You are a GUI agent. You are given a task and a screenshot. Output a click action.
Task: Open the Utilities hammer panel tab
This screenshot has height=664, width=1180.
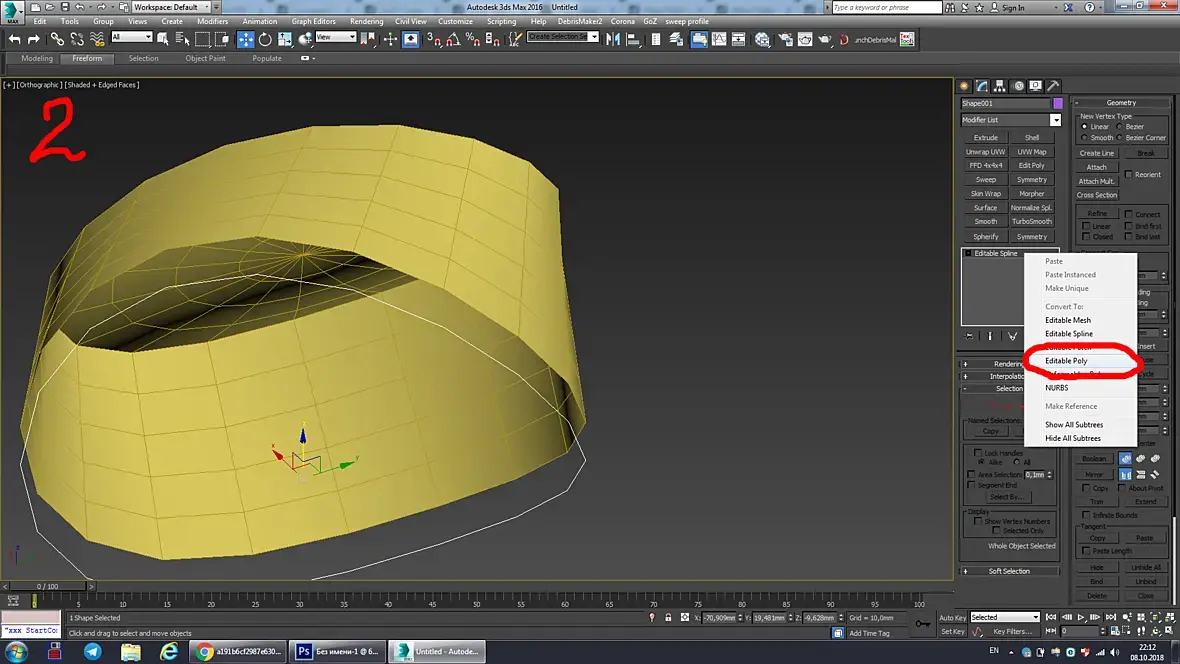[1052, 86]
